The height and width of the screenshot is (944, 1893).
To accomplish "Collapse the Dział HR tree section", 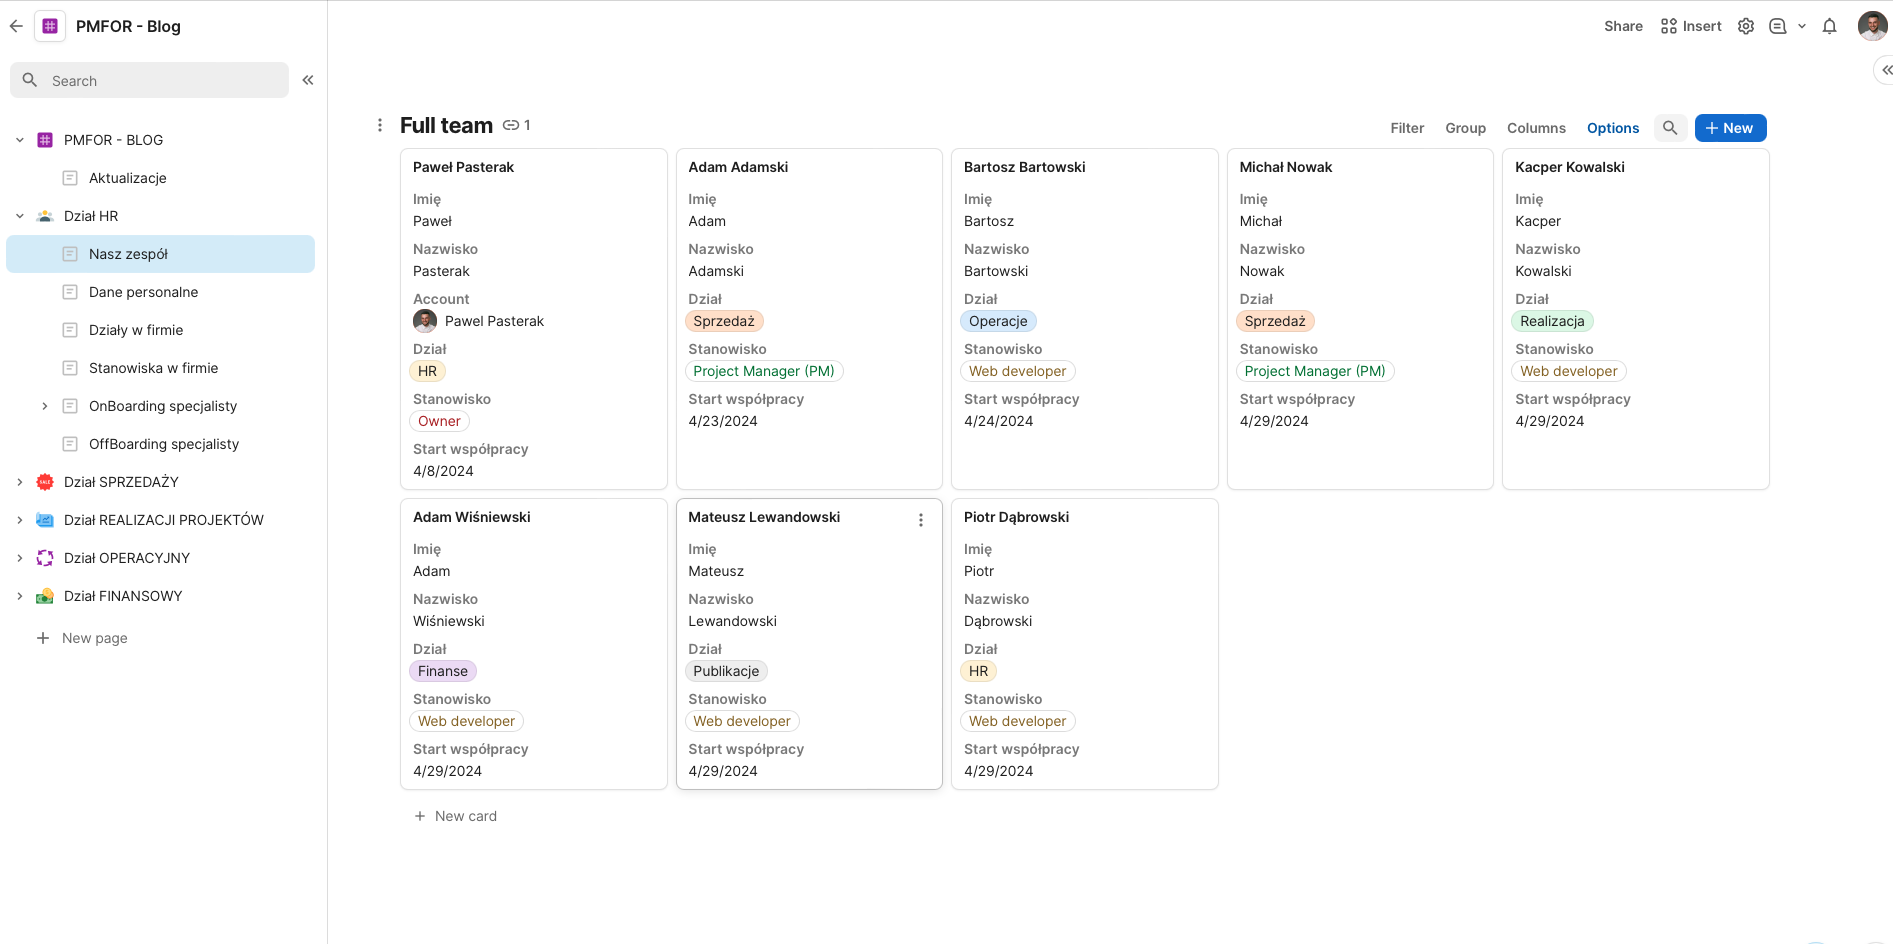I will coord(20,216).
